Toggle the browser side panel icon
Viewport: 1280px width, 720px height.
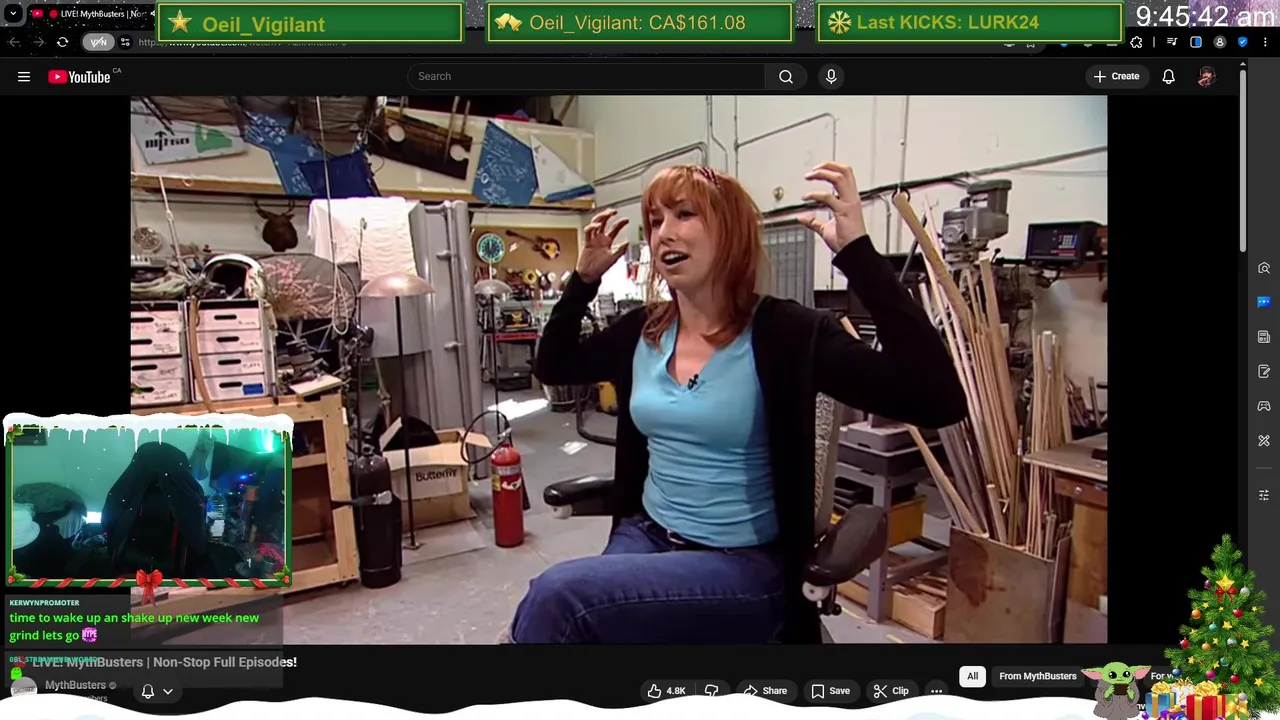click(x=1196, y=42)
